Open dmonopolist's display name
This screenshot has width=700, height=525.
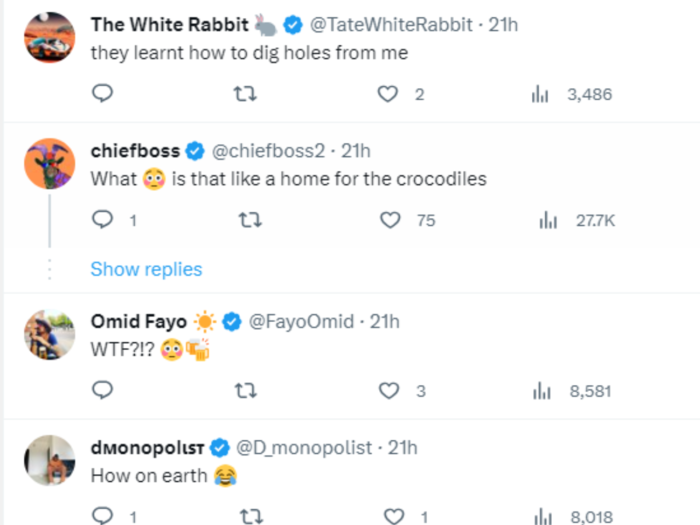[x=147, y=448]
